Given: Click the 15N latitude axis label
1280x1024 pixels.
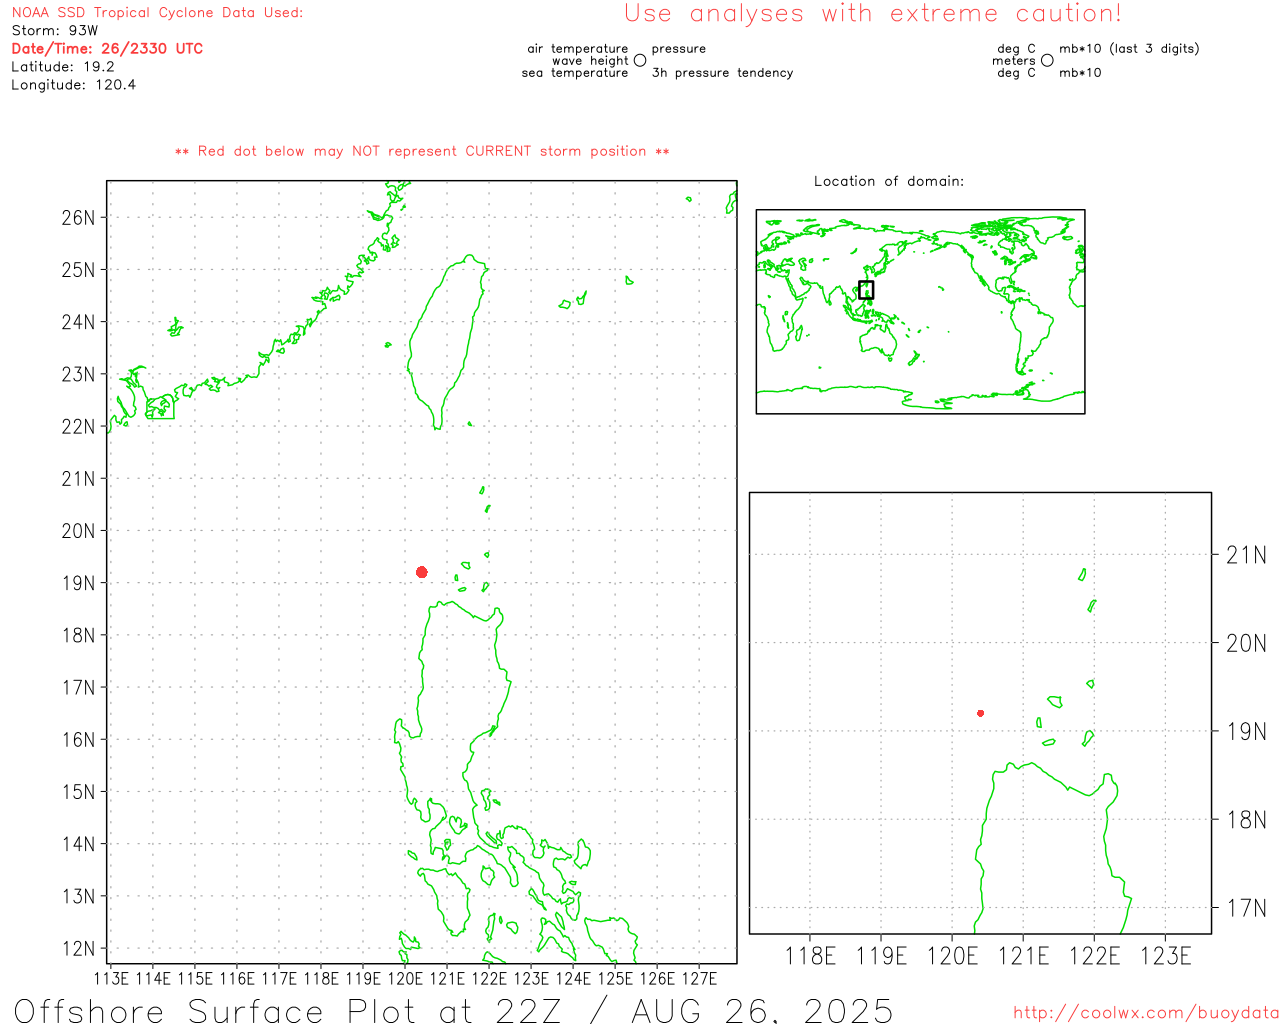Looking at the screenshot, I should tap(79, 792).
